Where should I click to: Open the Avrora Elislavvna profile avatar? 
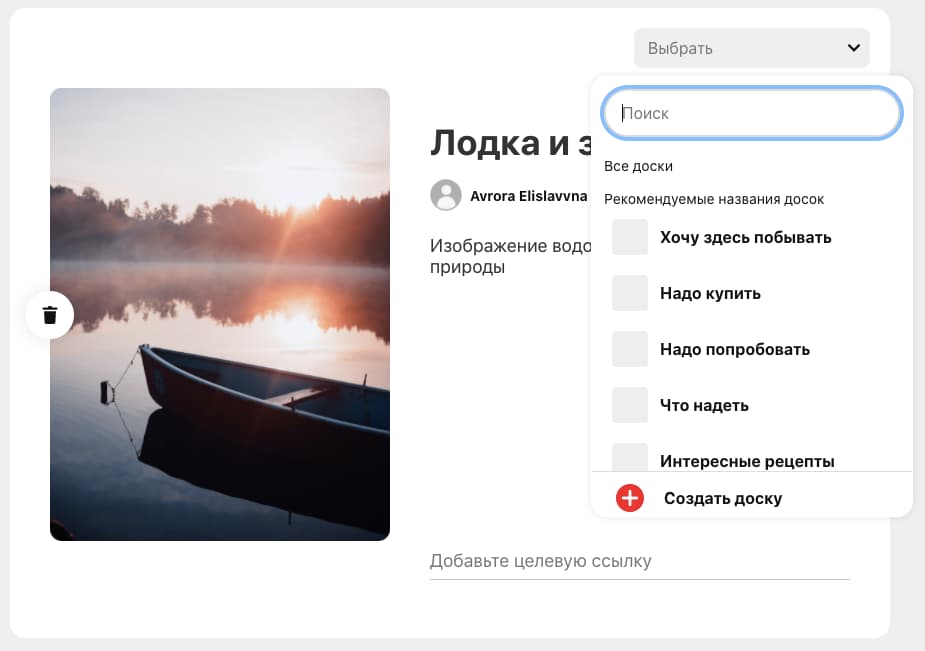point(446,195)
